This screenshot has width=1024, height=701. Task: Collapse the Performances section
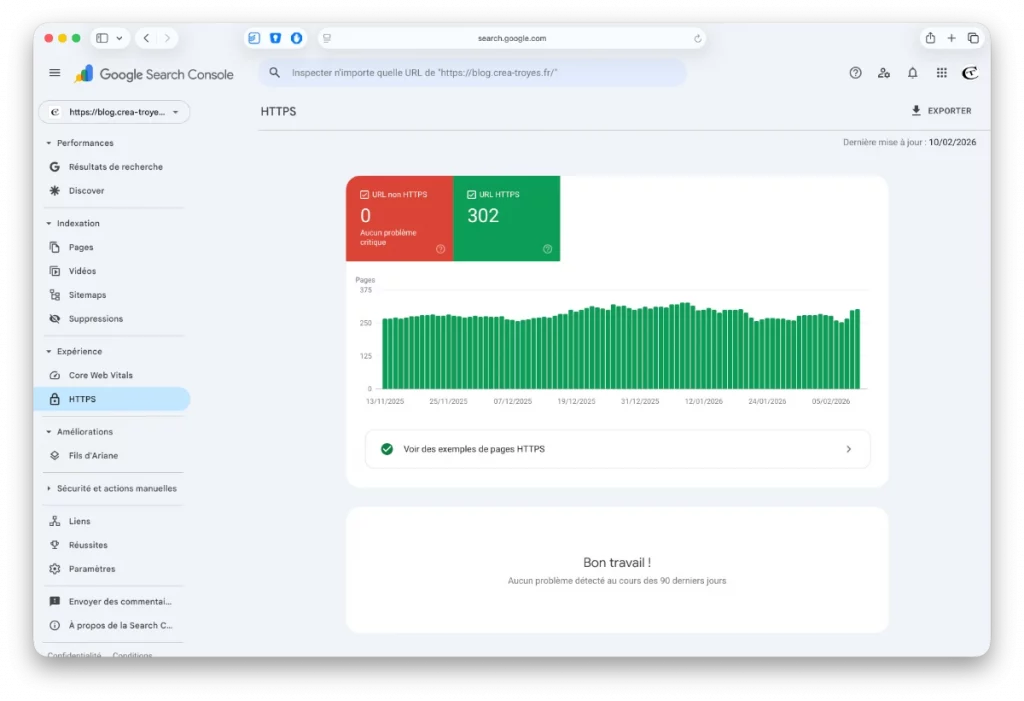[x=49, y=143]
